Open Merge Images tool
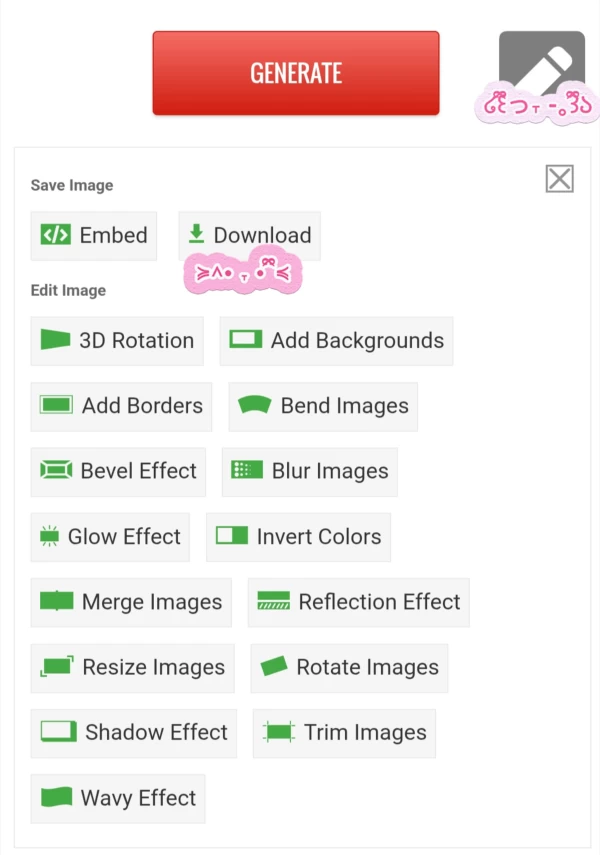Viewport: 600px width, 855px height. 131,602
